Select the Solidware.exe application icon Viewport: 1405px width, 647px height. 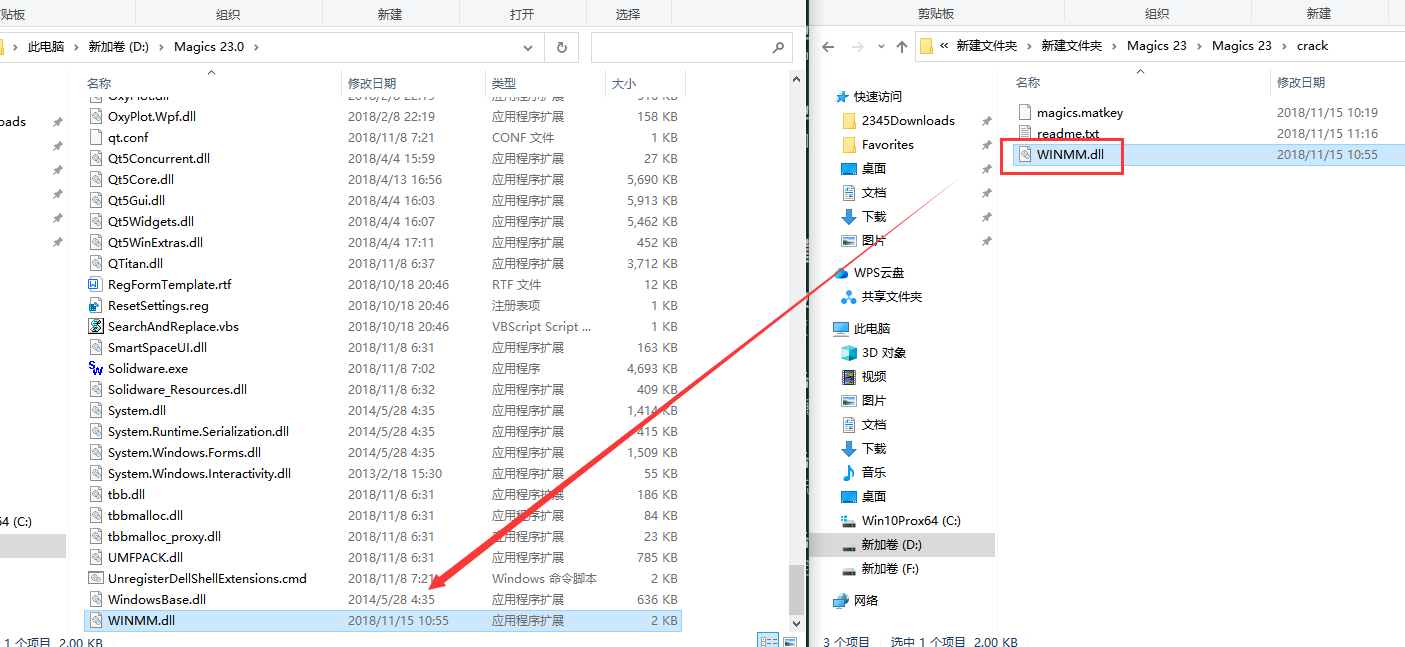(x=96, y=368)
